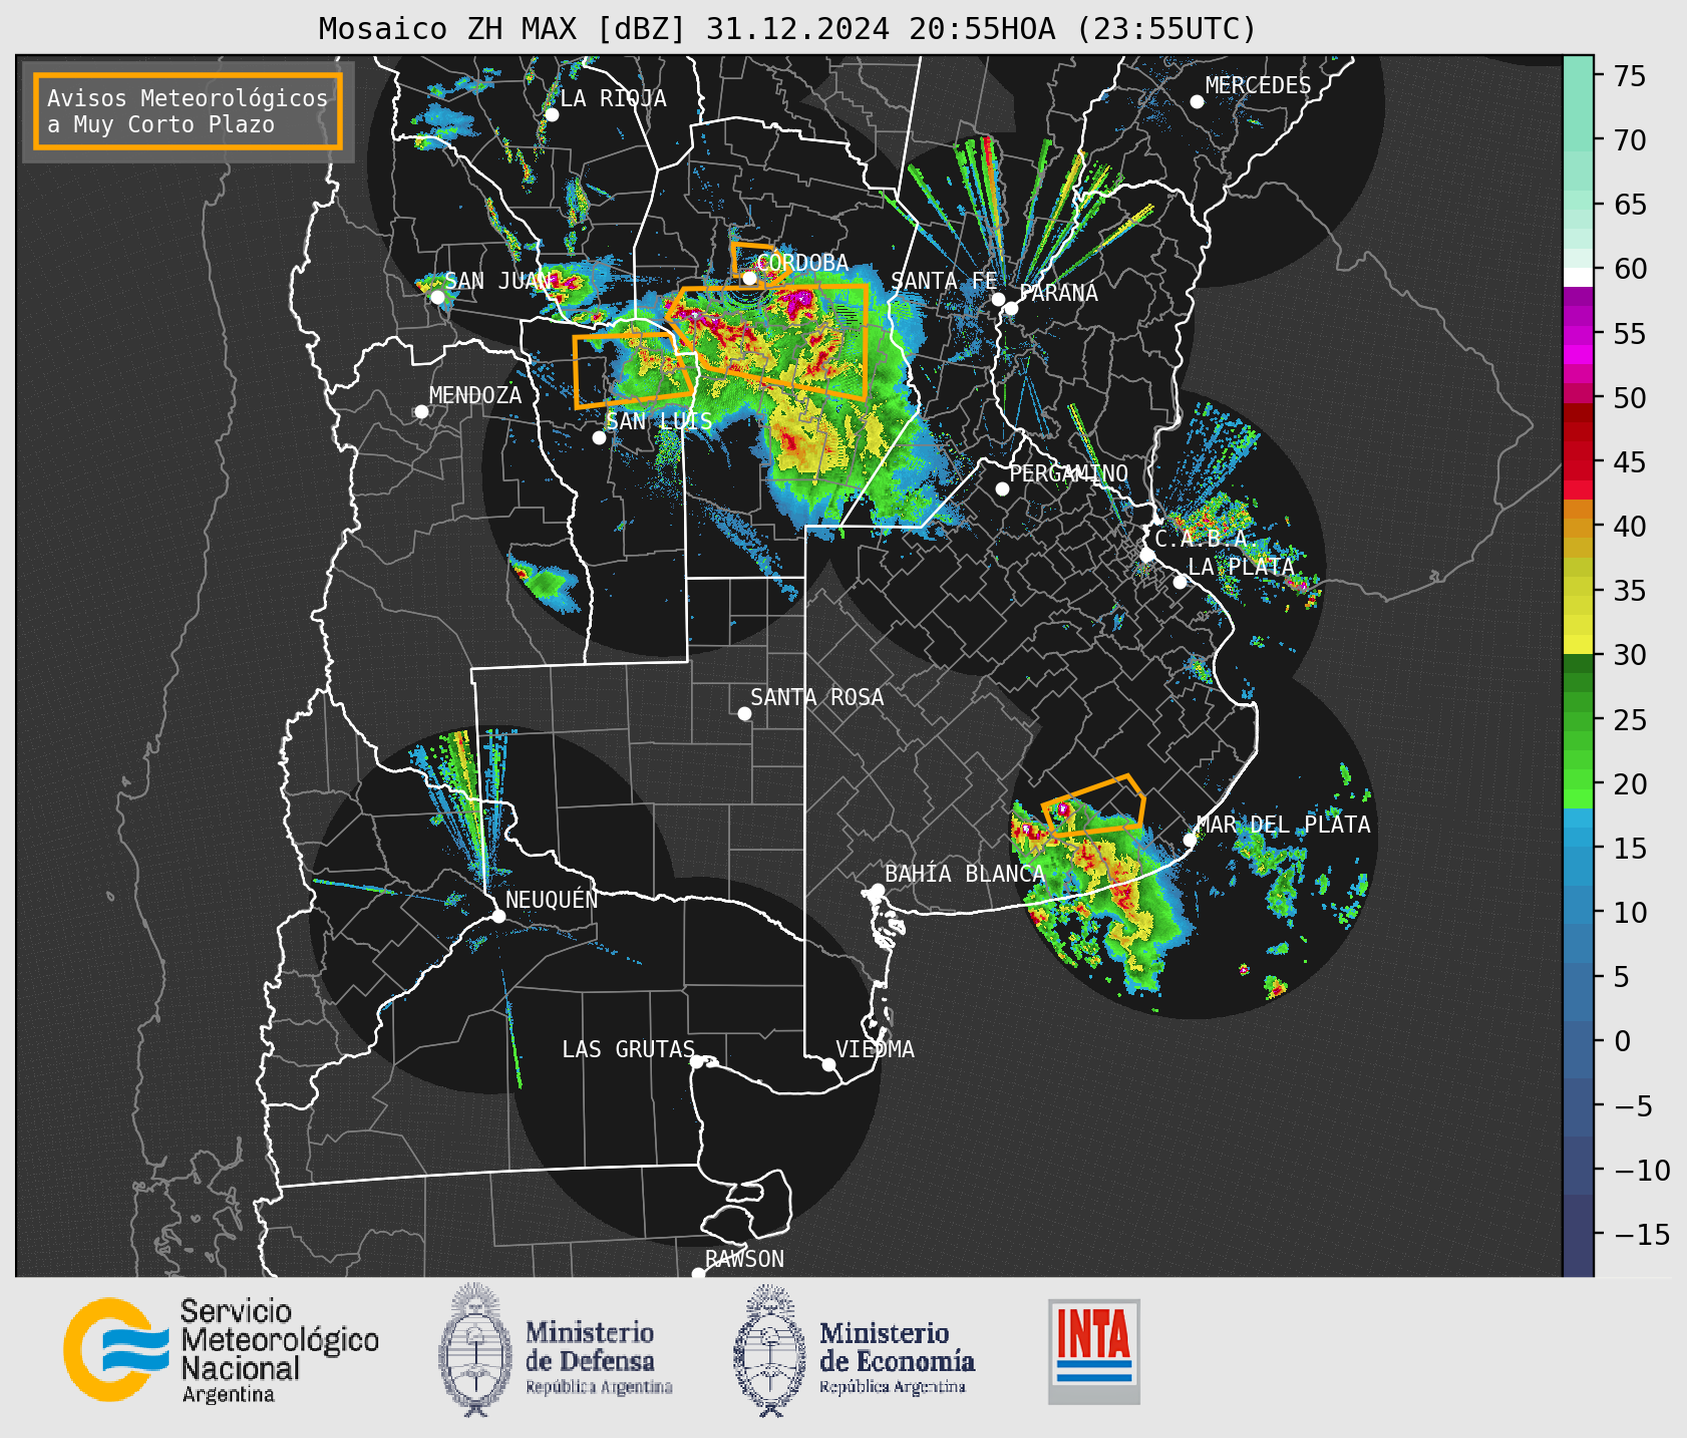Click the Ministerio de Defensa emblem
1687x1438 pixels.
[474, 1349]
